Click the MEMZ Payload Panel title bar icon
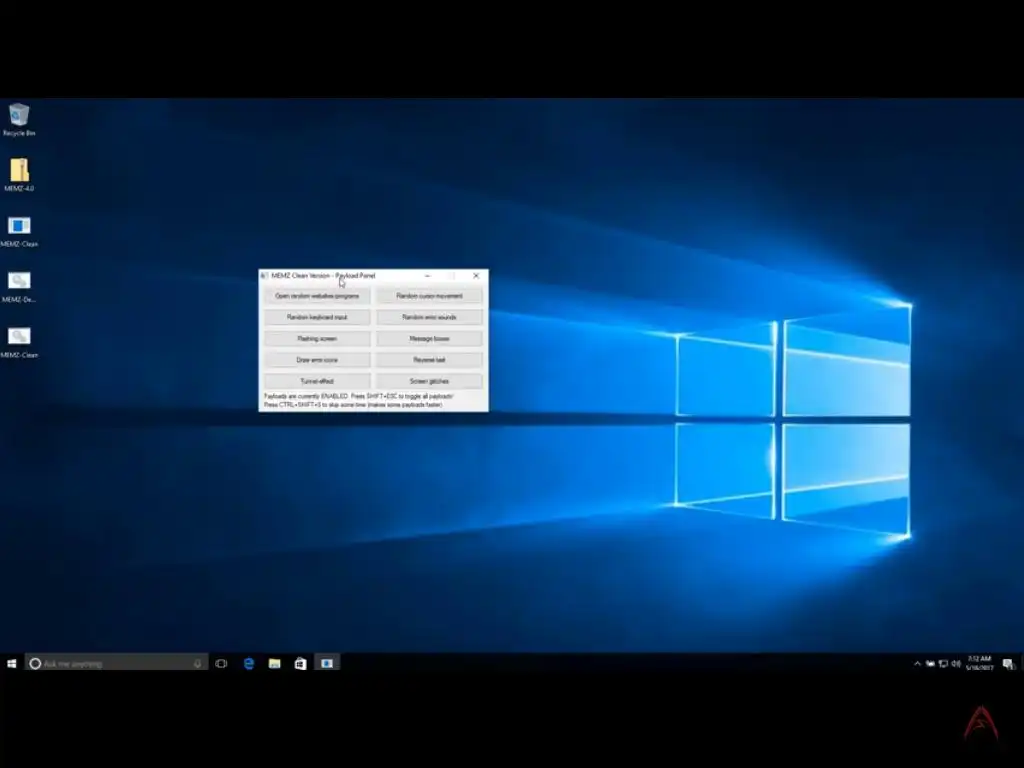 point(264,276)
